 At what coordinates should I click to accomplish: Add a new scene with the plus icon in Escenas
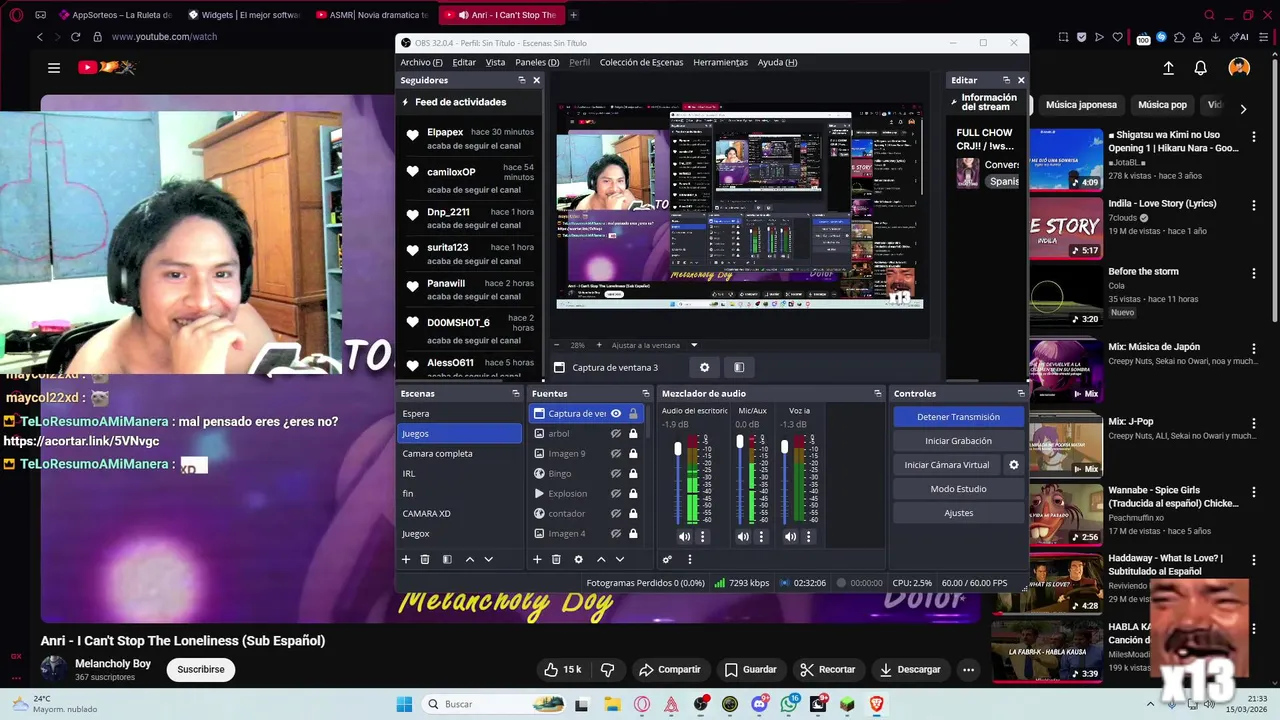click(x=406, y=559)
